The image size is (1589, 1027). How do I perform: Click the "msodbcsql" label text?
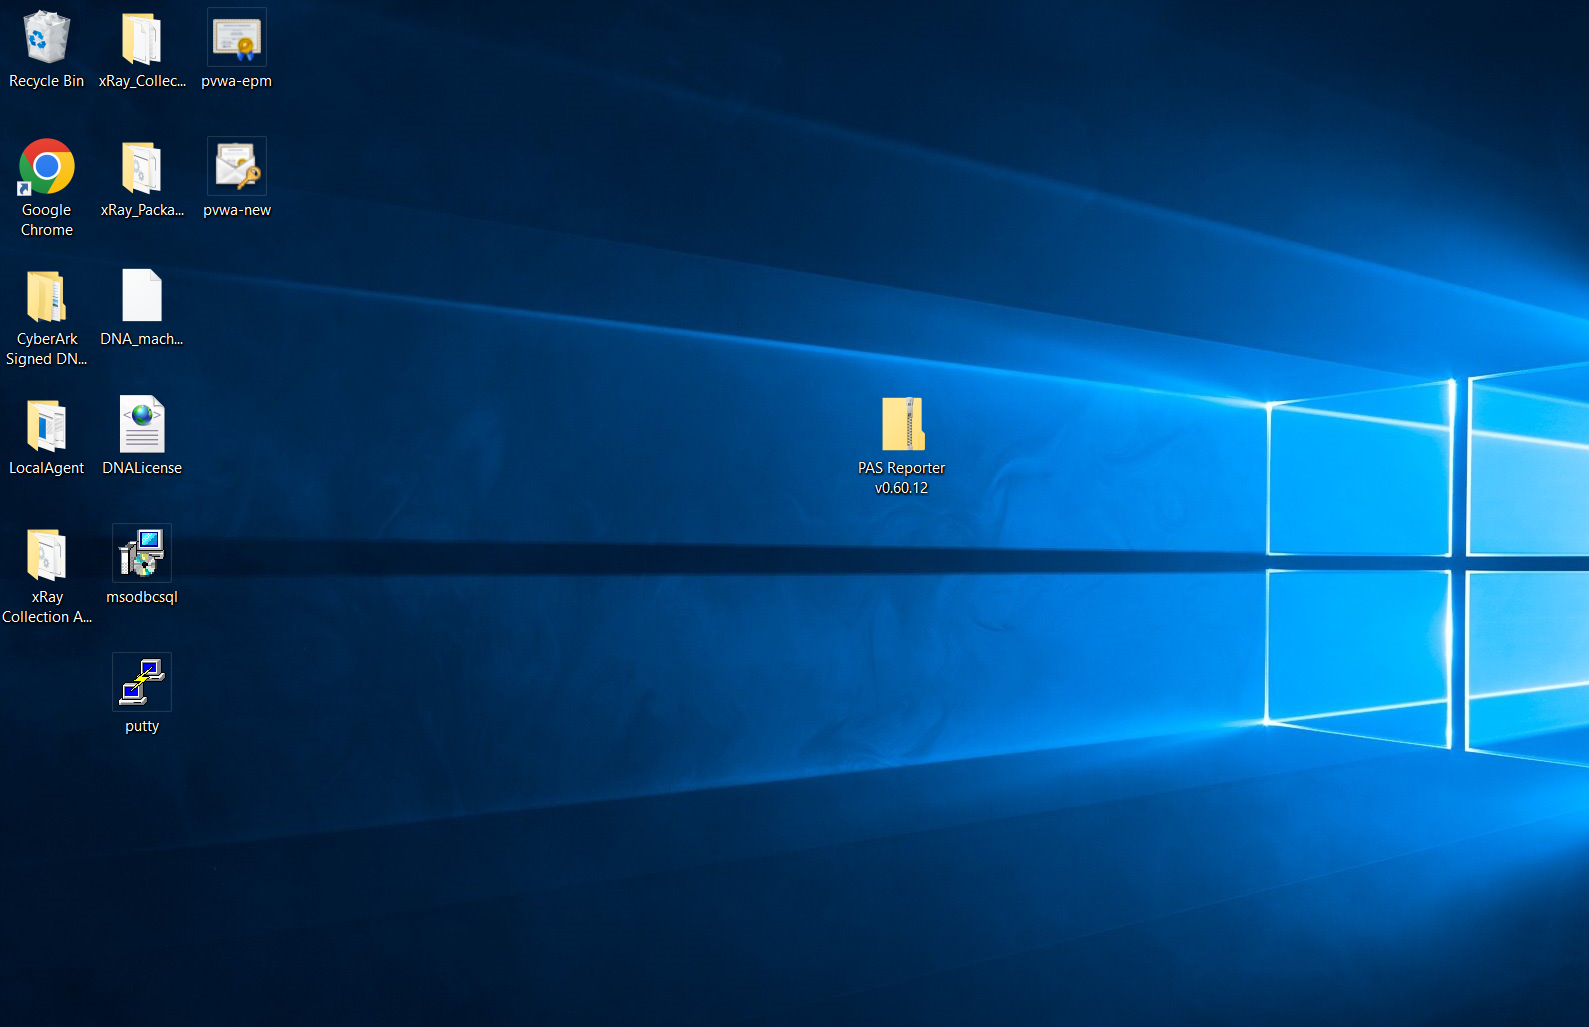(142, 597)
